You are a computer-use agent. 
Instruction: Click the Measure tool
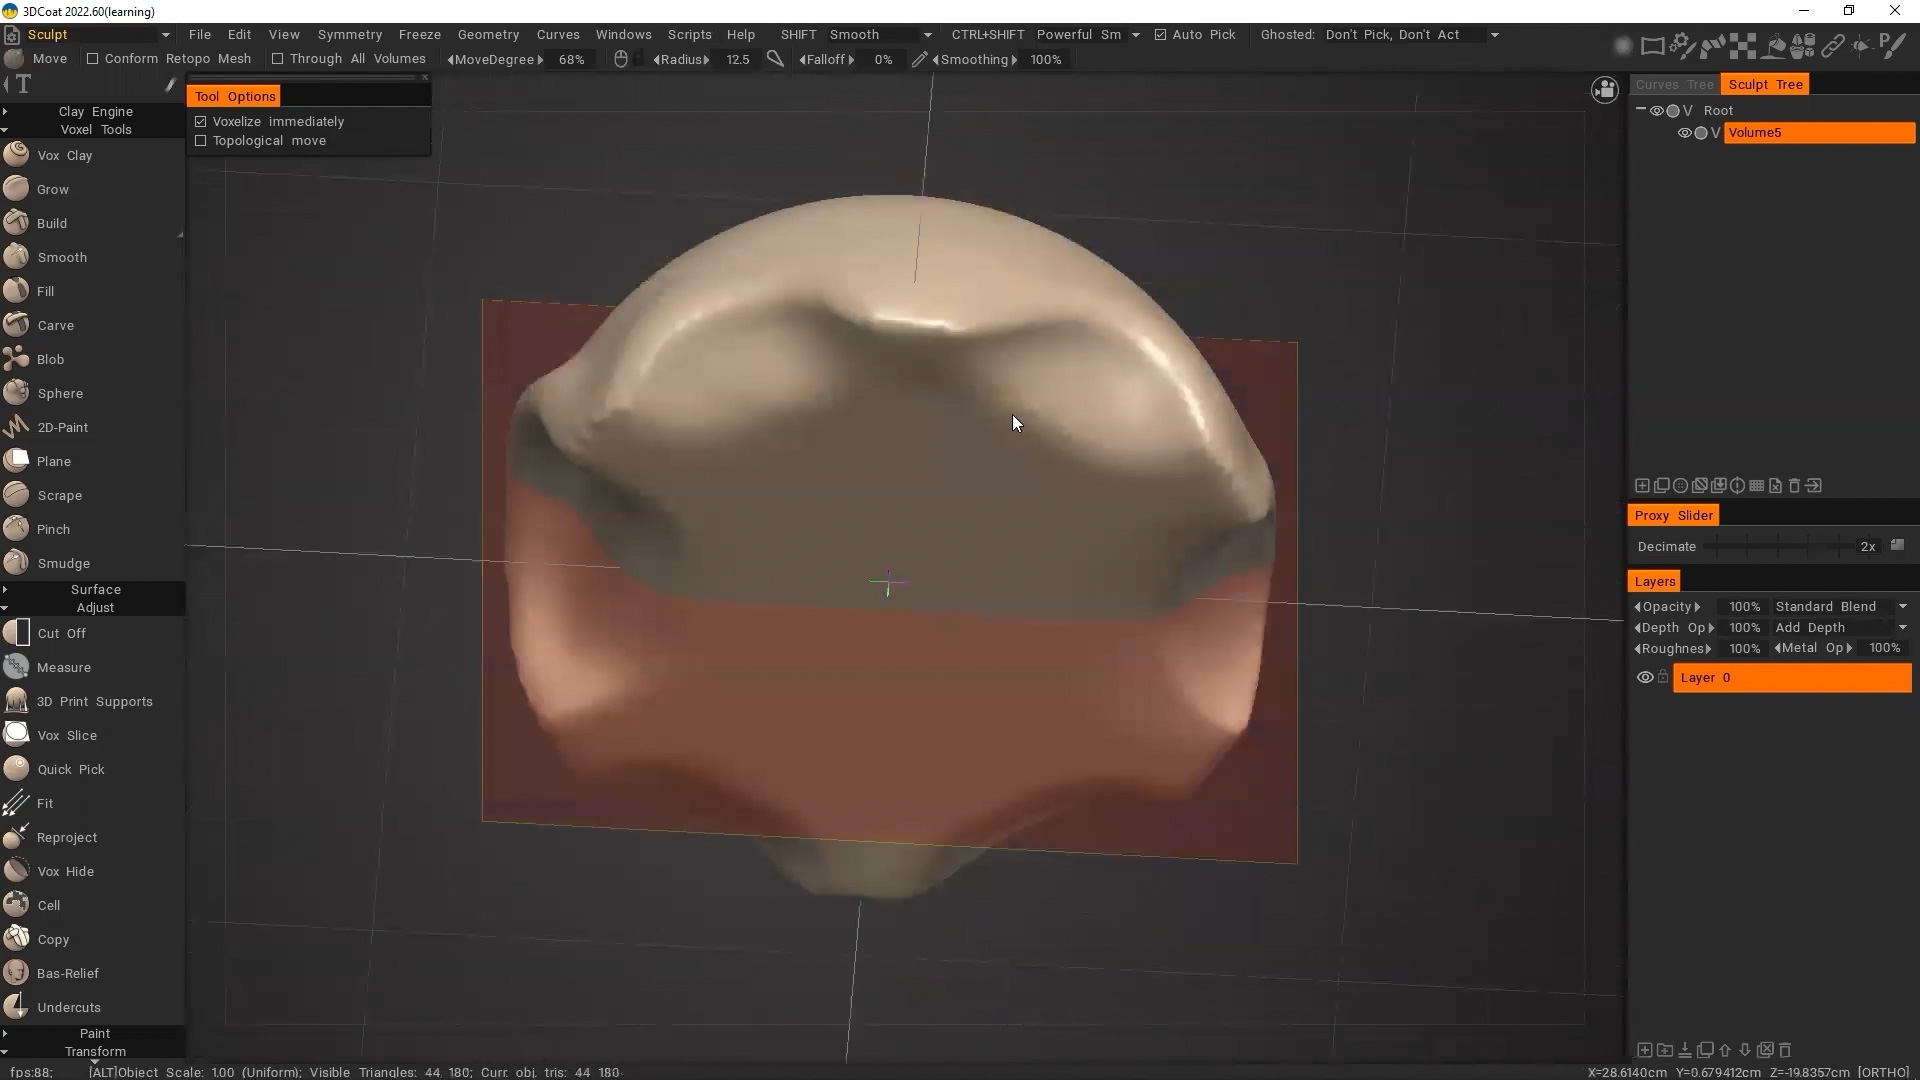(x=63, y=667)
